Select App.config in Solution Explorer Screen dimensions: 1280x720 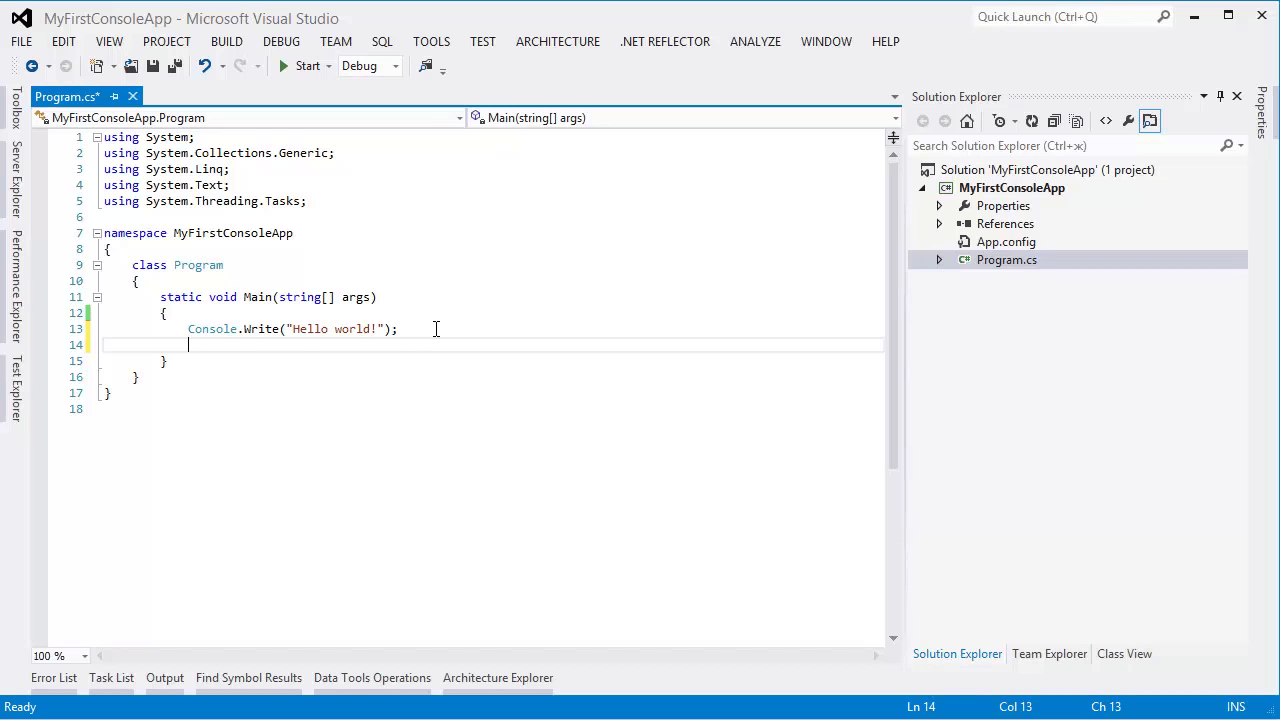(x=1006, y=242)
